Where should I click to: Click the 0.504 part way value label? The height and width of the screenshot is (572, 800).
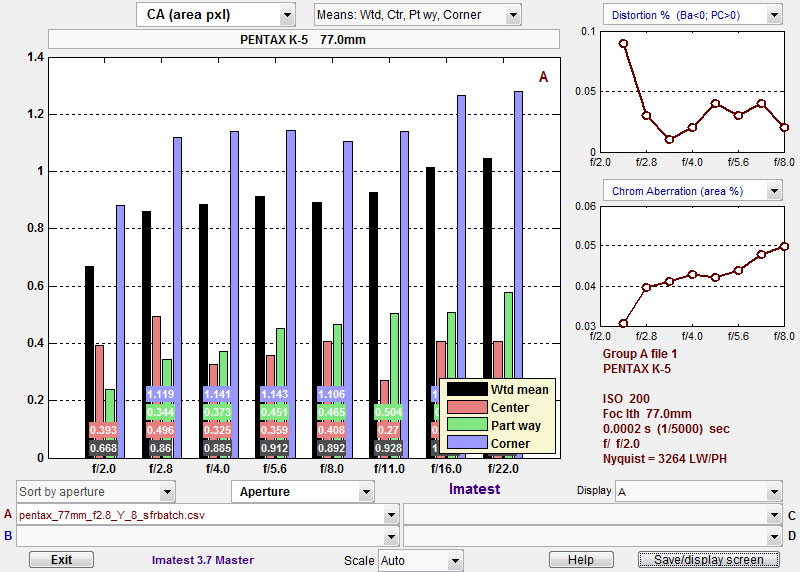(x=388, y=412)
